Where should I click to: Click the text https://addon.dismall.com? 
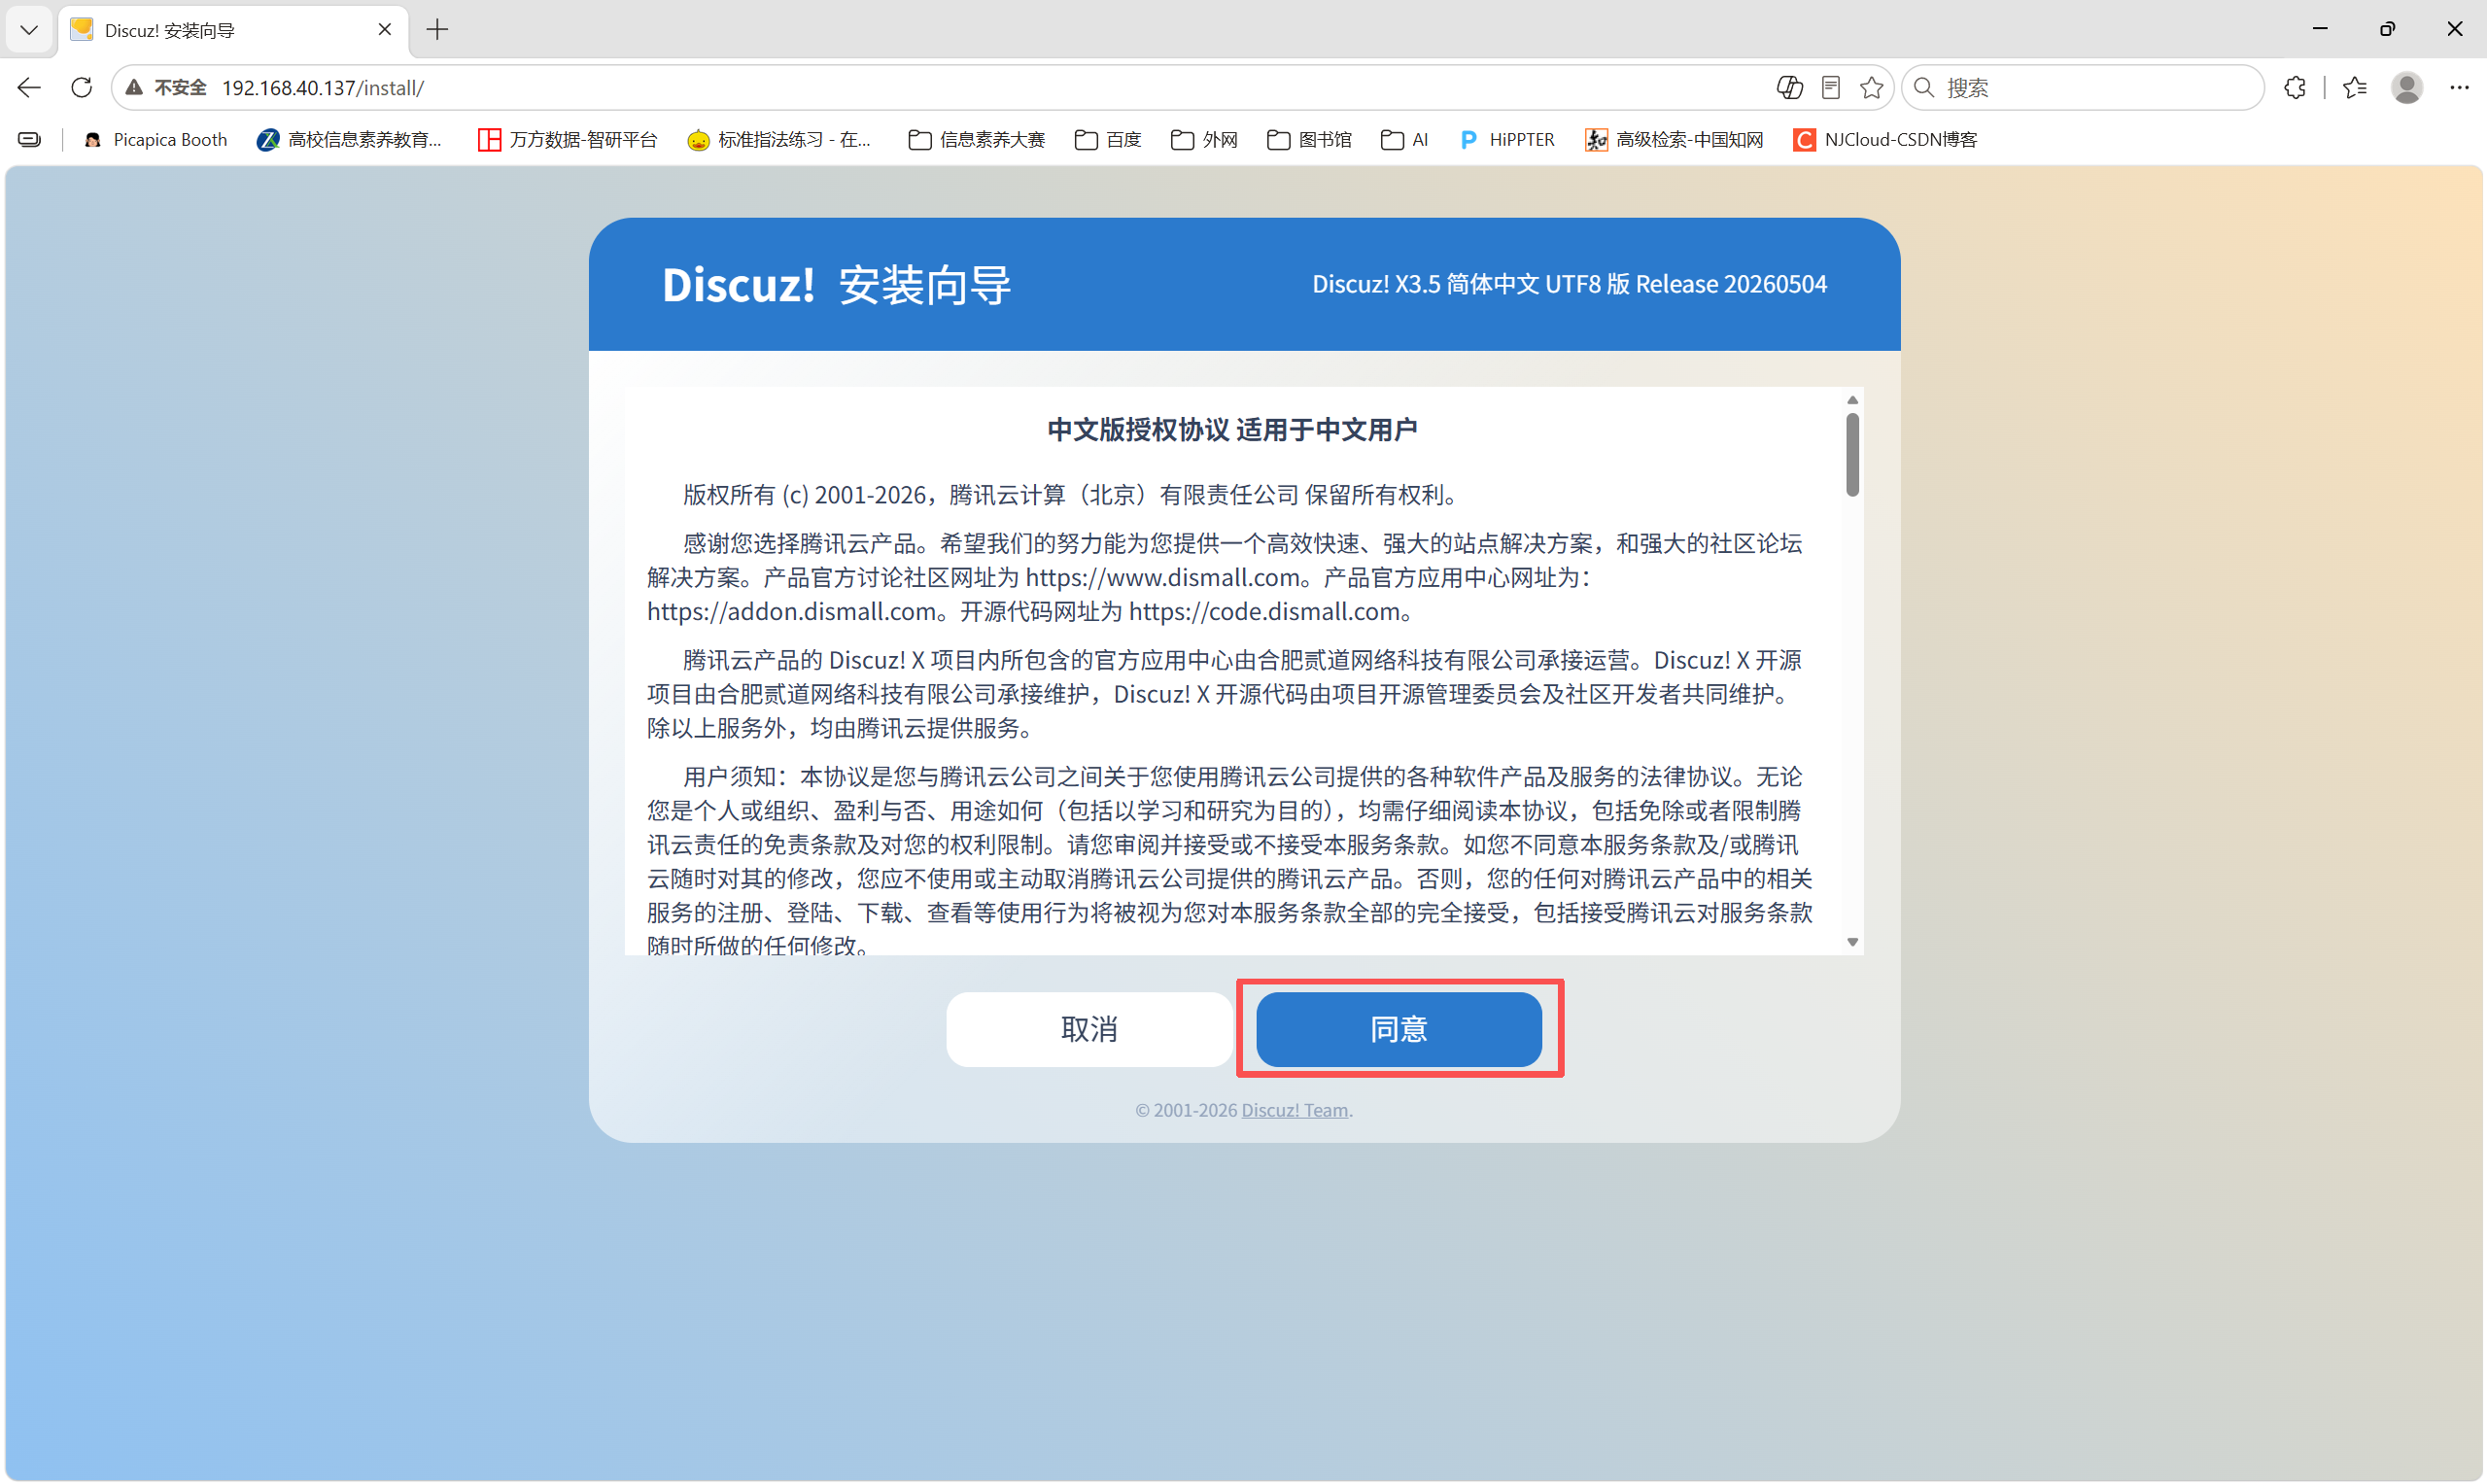792,611
